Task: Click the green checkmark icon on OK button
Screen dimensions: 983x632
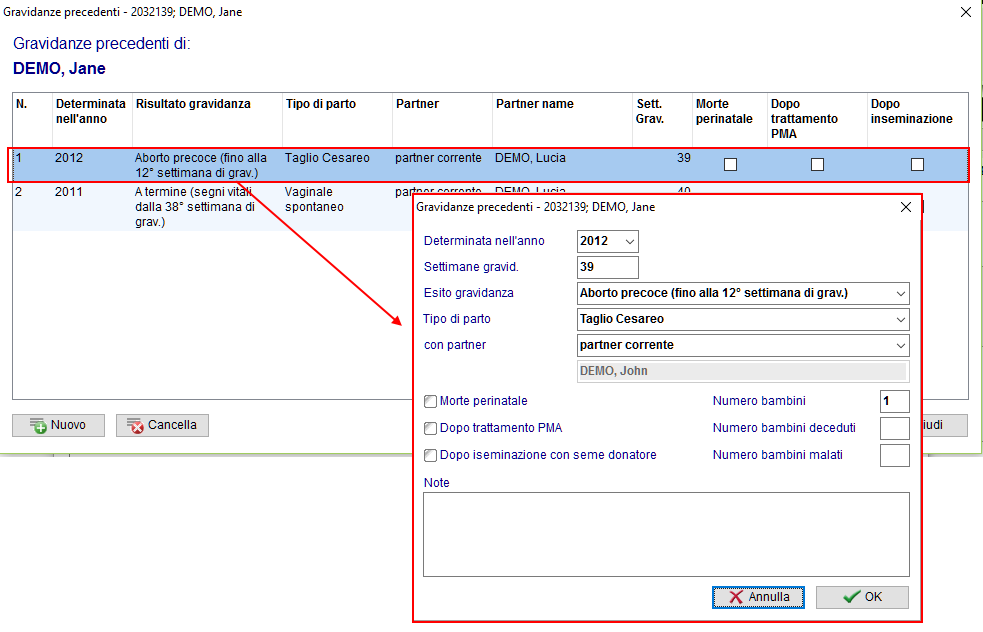Action: [x=851, y=597]
